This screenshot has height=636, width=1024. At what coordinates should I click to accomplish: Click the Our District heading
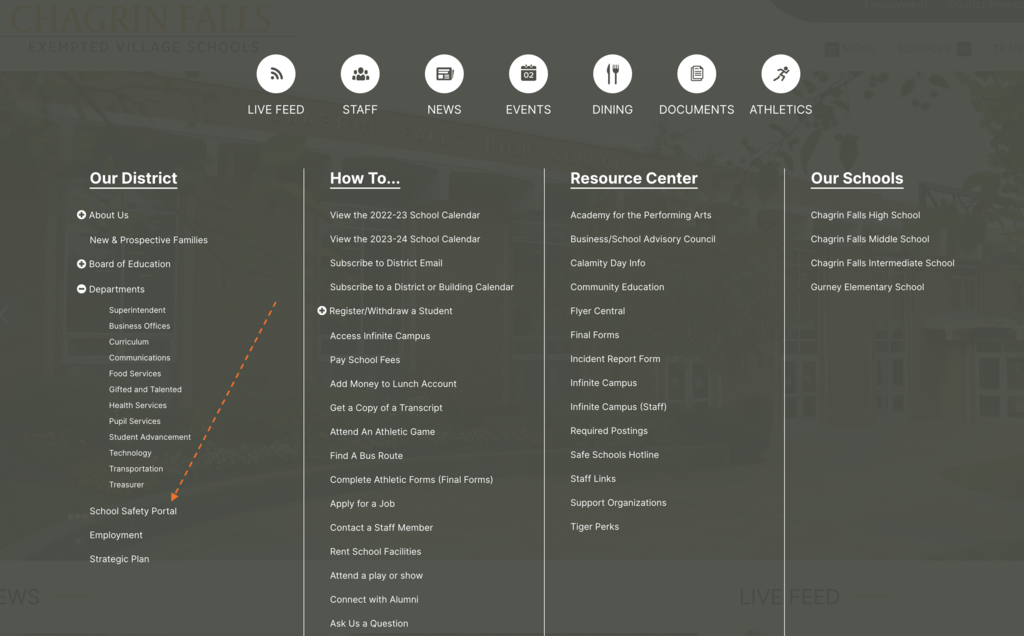[133, 178]
